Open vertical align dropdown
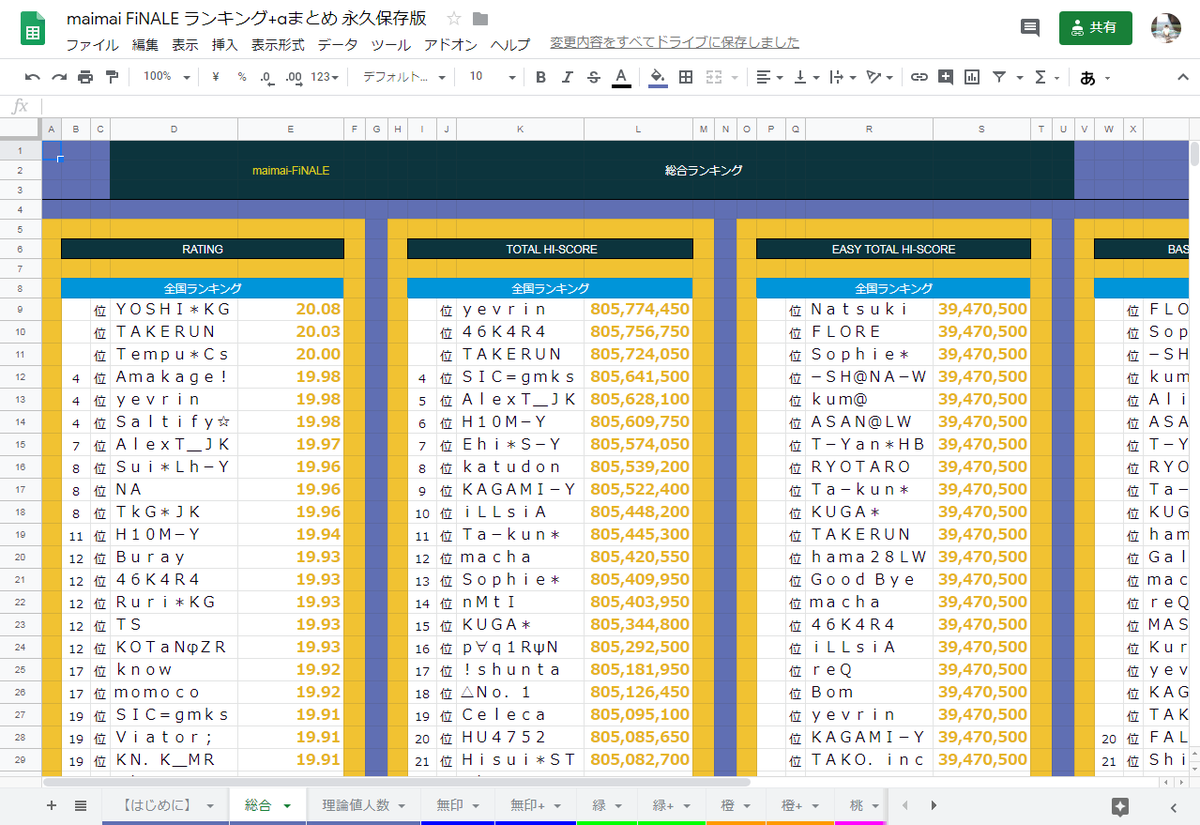Screen dimensions: 1200x825 (x=806, y=77)
